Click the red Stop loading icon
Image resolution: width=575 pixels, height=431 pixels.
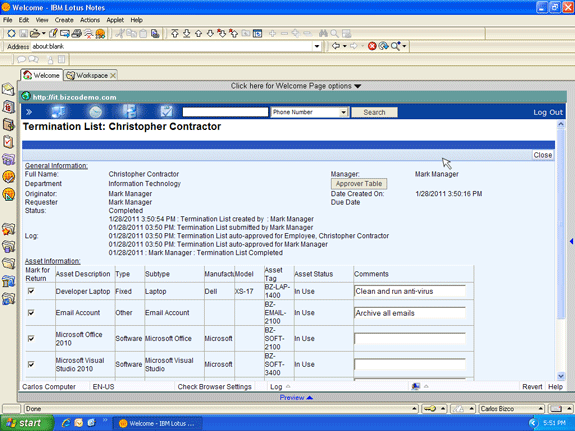372,46
